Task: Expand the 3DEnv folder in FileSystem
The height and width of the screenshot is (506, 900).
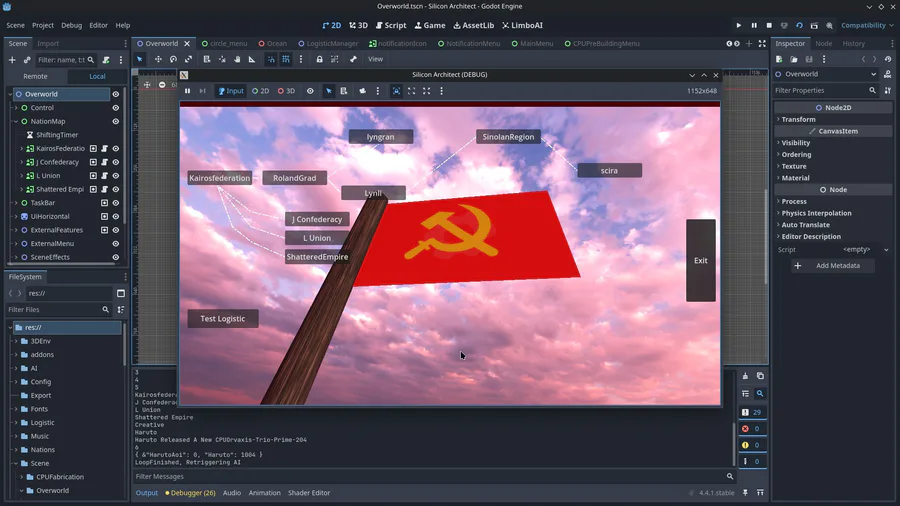Action: click(x=16, y=341)
